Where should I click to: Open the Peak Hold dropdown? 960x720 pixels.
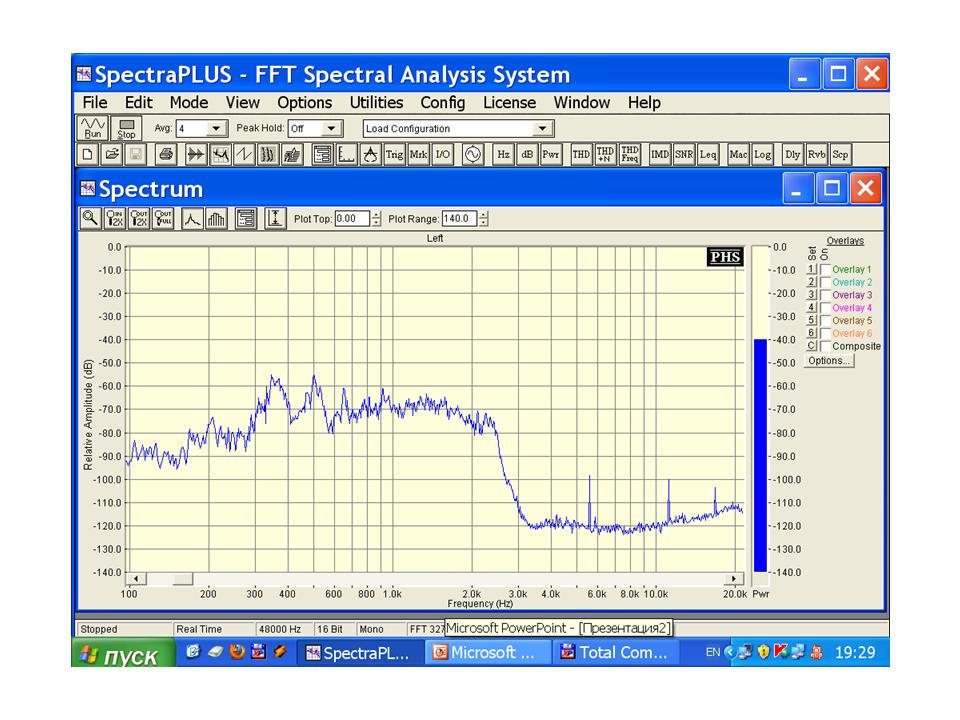tap(331, 129)
